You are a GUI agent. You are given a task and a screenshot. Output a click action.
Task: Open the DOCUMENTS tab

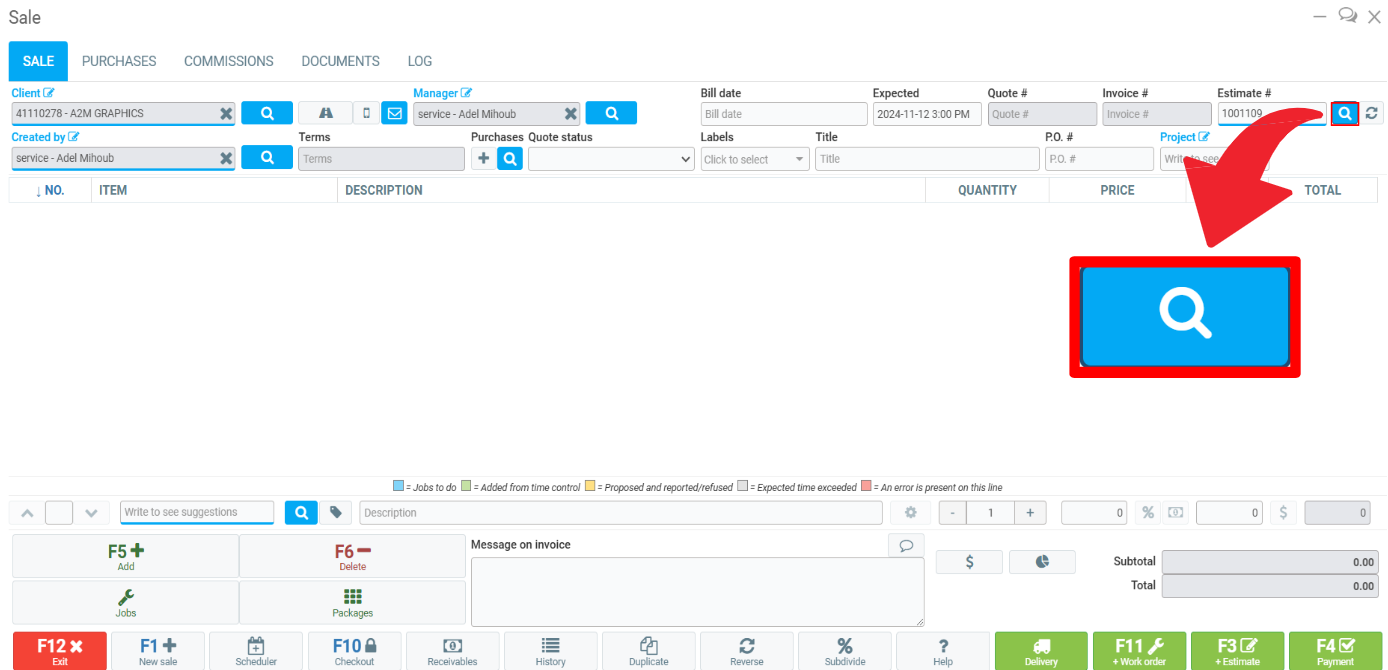pos(340,61)
